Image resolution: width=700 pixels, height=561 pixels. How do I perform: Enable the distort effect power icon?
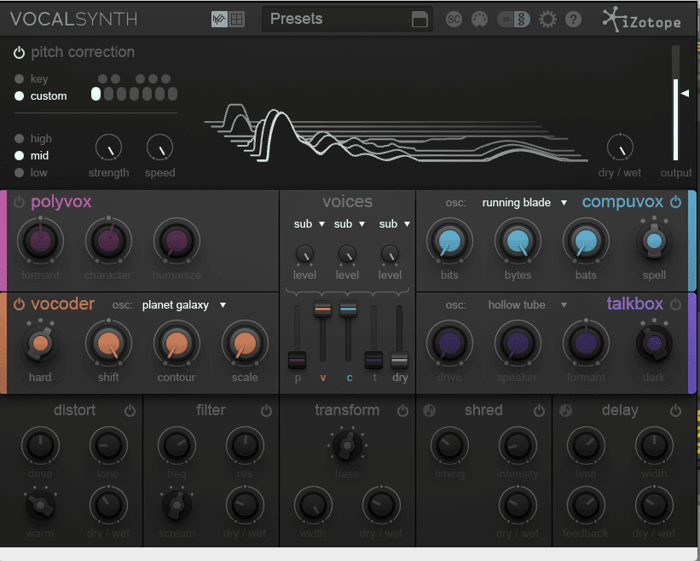click(130, 411)
